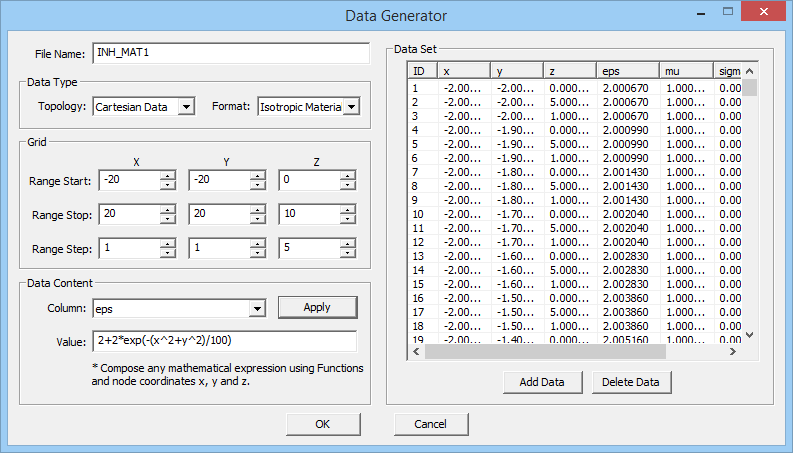Confirm with the OK button
The height and width of the screenshot is (453, 793).
323,424
